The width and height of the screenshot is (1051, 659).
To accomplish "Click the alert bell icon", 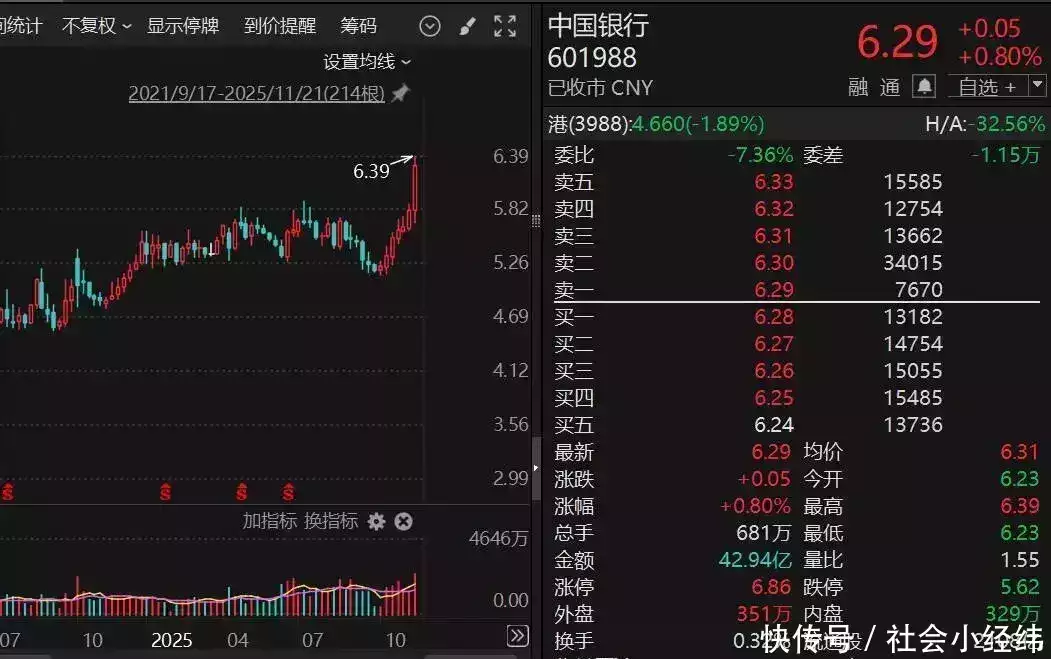I will point(924,87).
